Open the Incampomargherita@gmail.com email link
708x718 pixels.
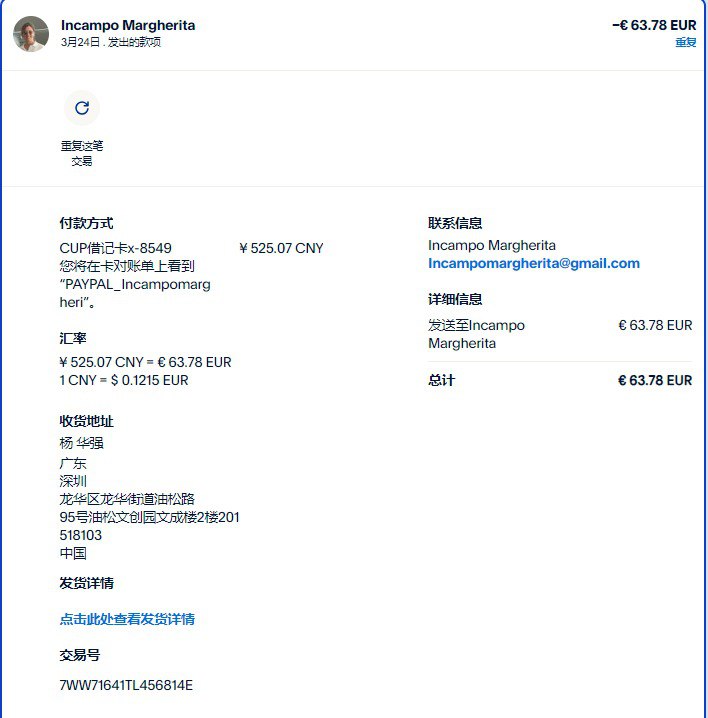click(534, 263)
